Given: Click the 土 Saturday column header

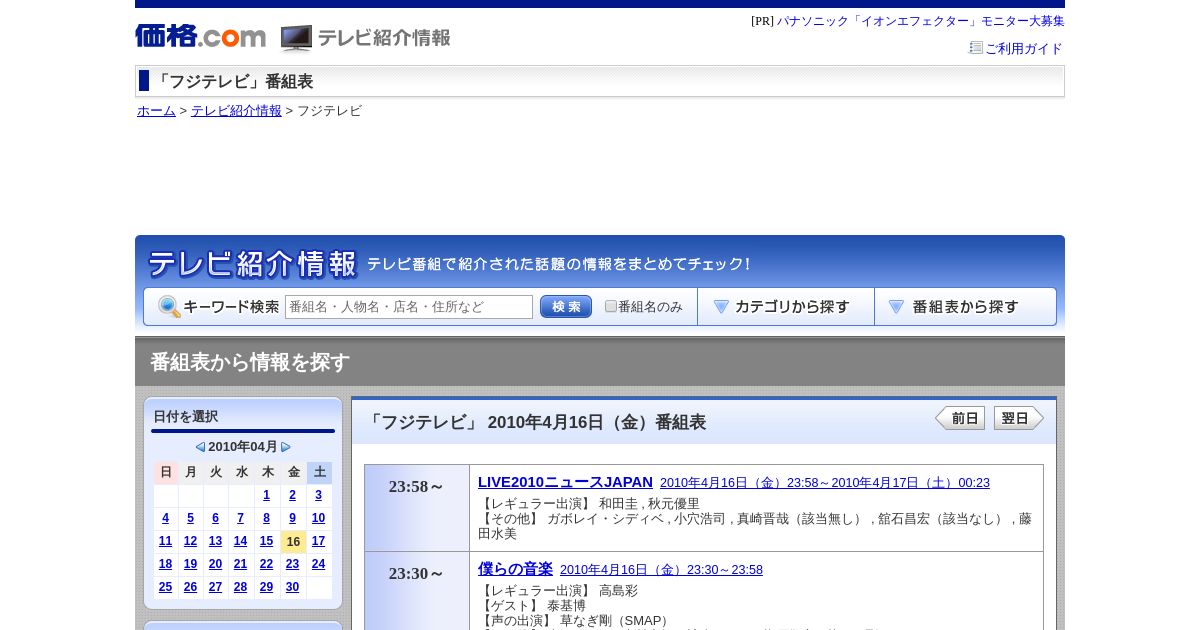Looking at the screenshot, I should pos(319,472).
